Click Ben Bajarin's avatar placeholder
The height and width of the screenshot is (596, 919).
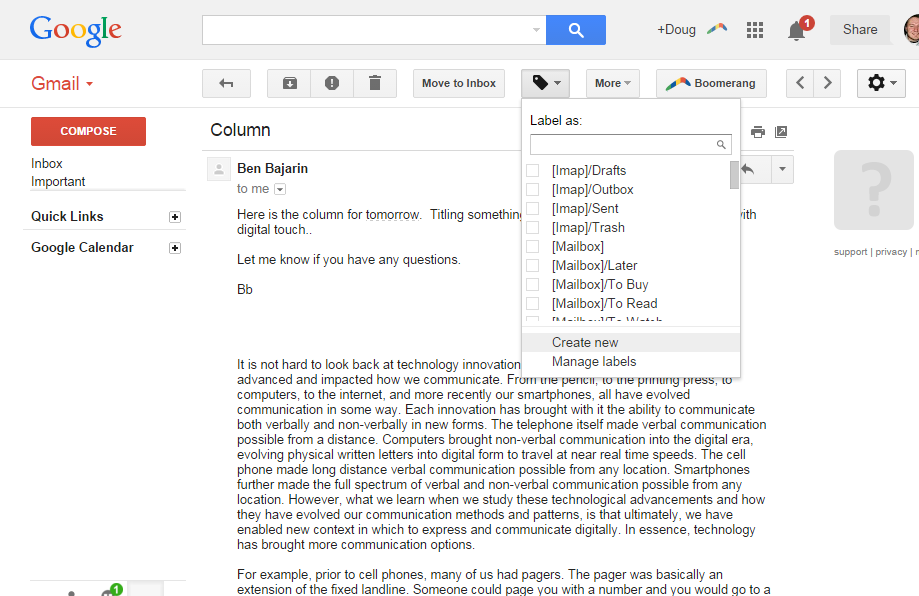219,169
